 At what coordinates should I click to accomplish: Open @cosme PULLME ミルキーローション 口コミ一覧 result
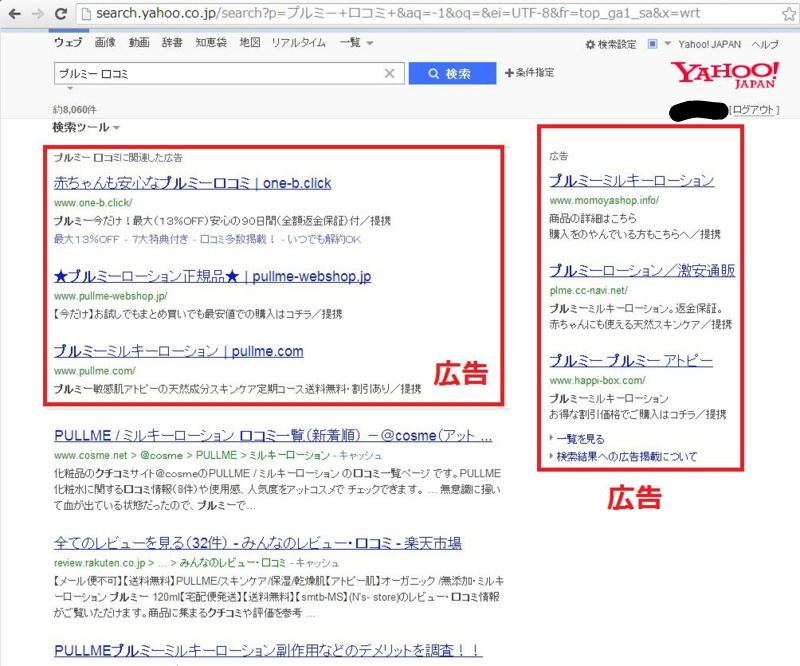click(x=273, y=436)
